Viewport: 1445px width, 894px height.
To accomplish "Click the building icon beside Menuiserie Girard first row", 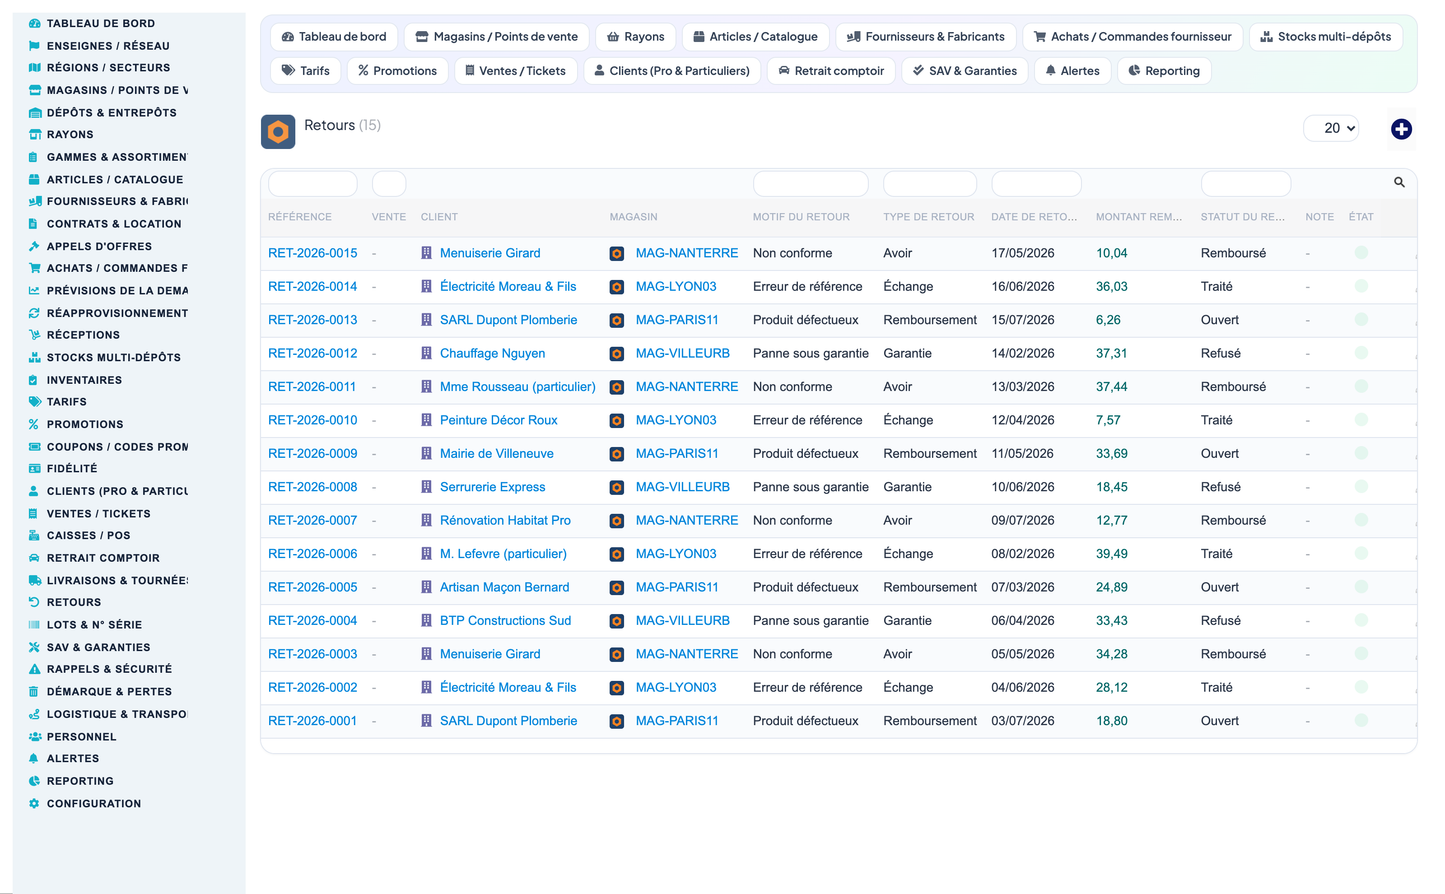I will [426, 253].
